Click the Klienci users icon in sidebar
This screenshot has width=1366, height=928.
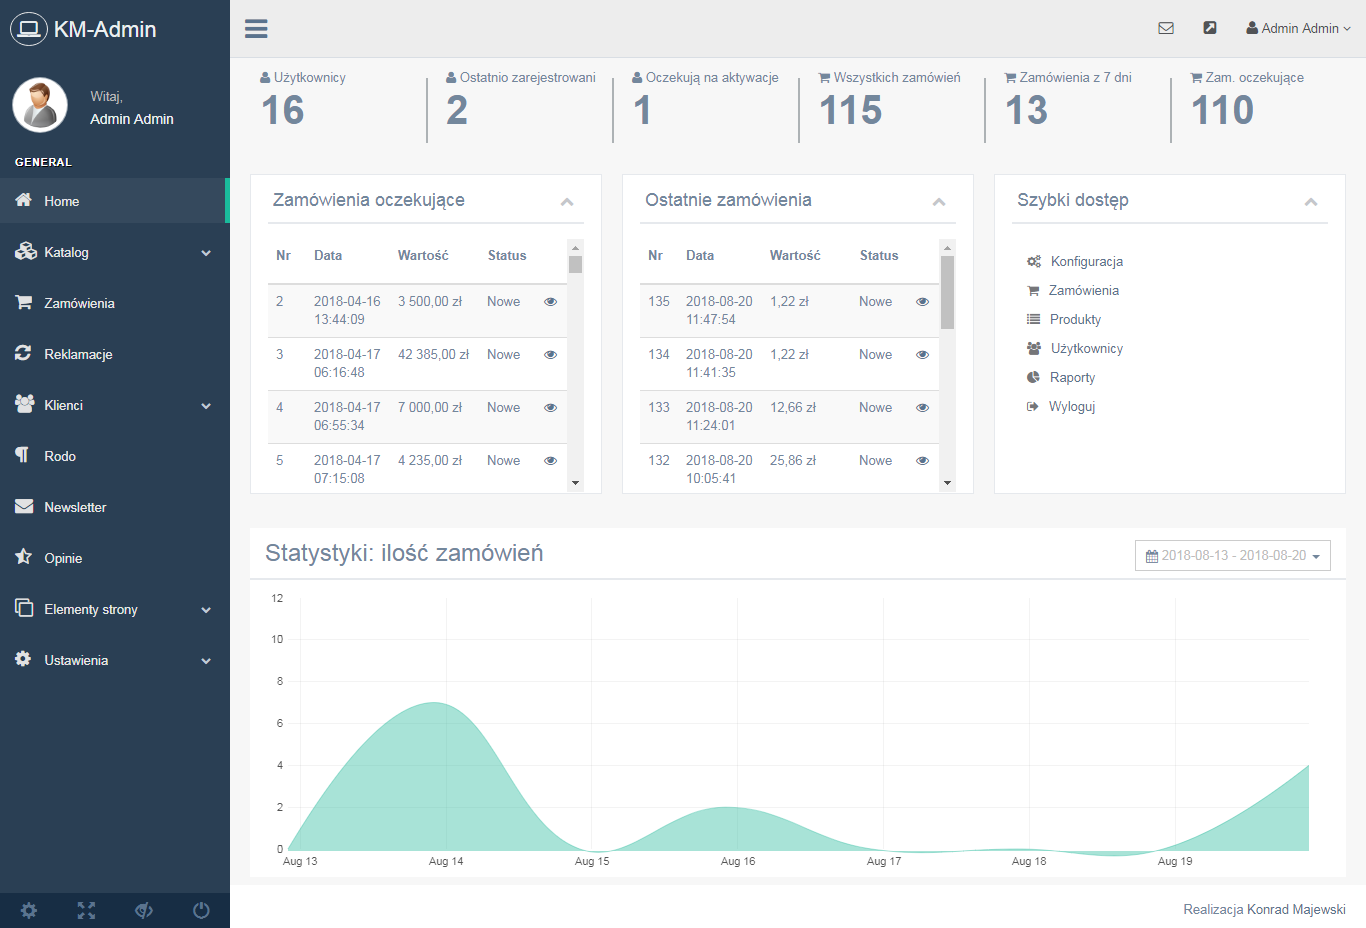[25, 404]
